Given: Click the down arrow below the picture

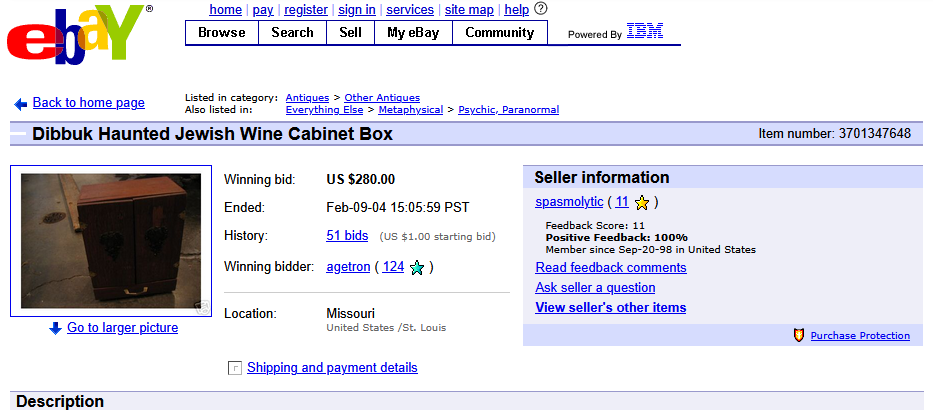Looking at the screenshot, I should tap(55, 328).
